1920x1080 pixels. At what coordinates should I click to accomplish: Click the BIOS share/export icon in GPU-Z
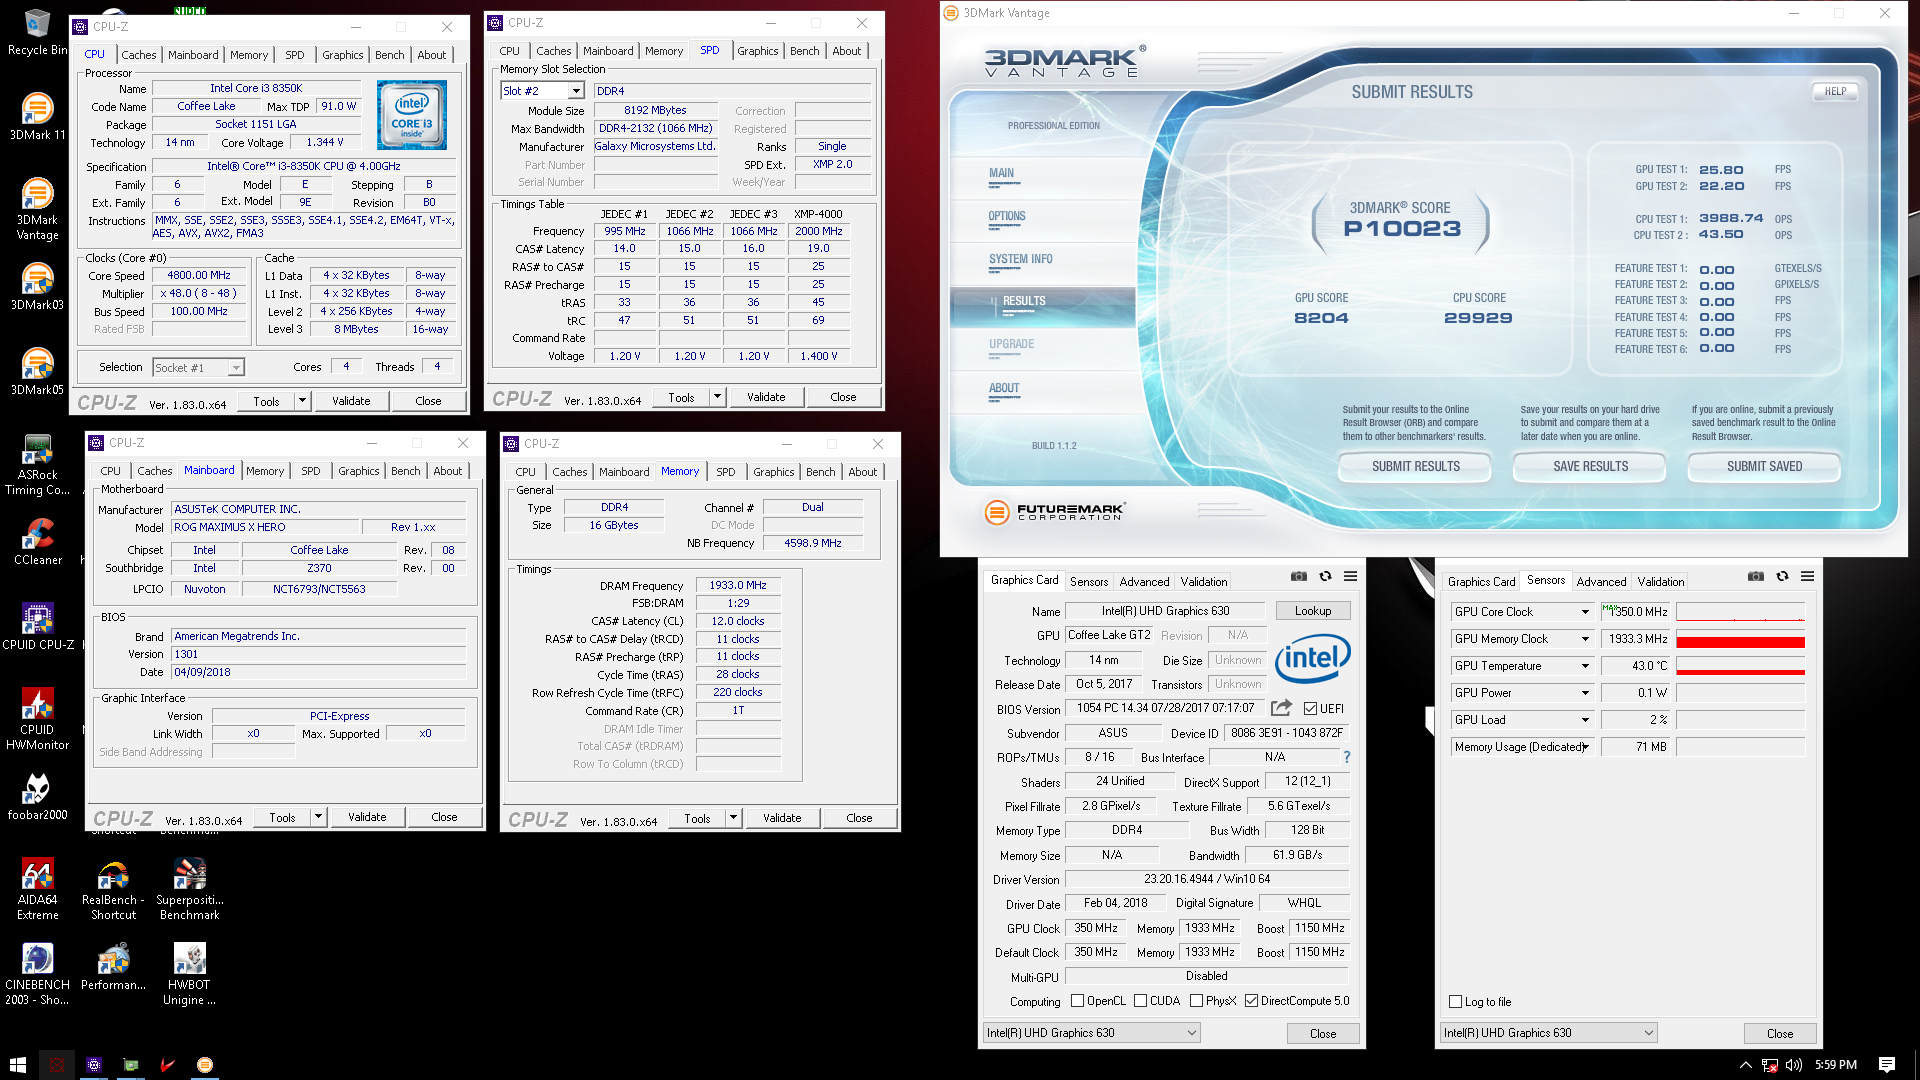1281,708
